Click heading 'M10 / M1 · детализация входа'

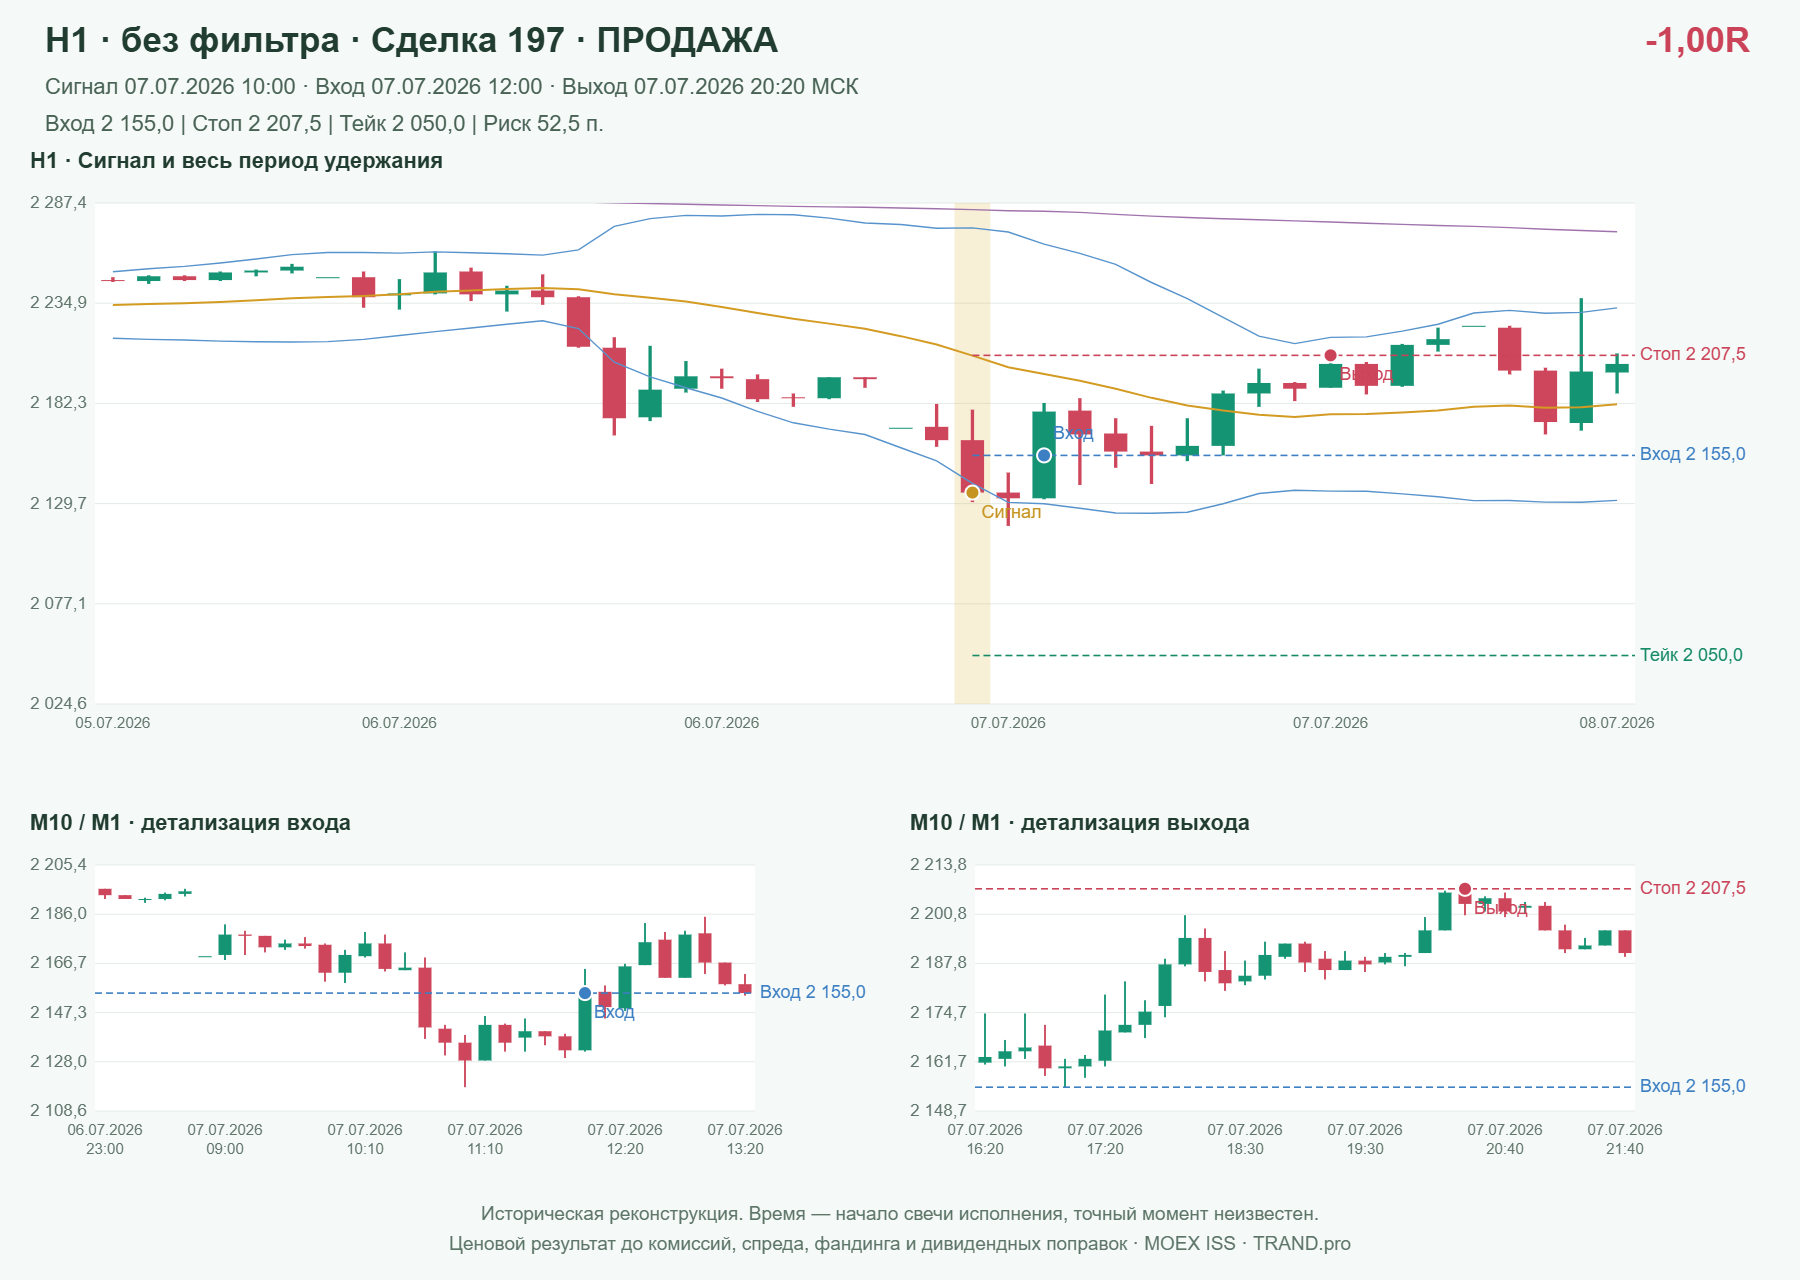[190, 823]
